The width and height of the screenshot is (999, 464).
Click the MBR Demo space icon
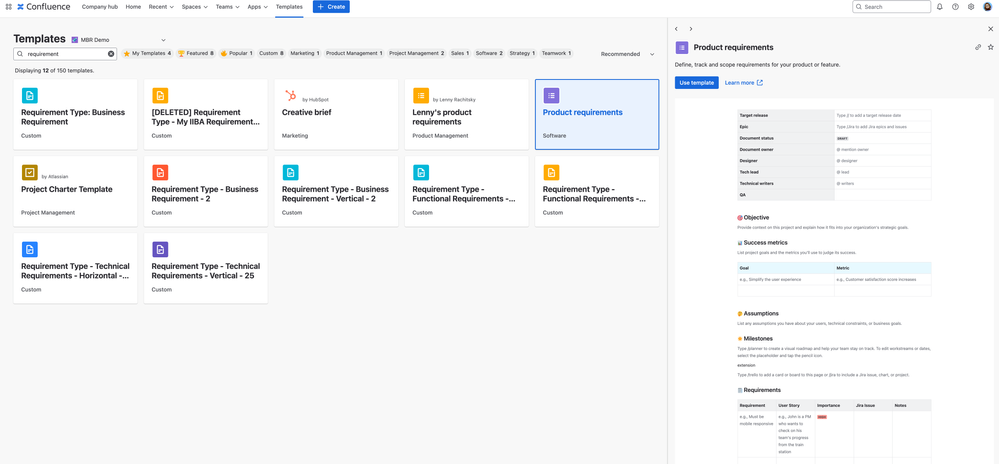[75, 40]
